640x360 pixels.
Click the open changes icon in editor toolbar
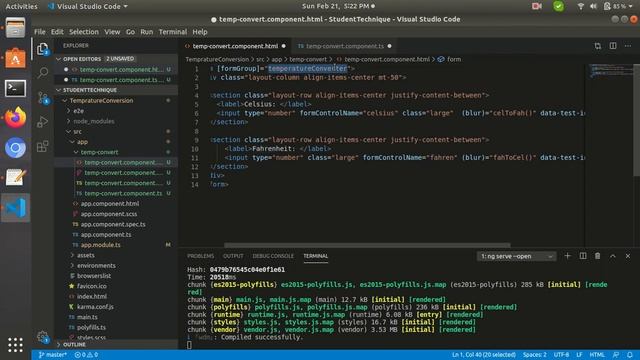[598, 46]
